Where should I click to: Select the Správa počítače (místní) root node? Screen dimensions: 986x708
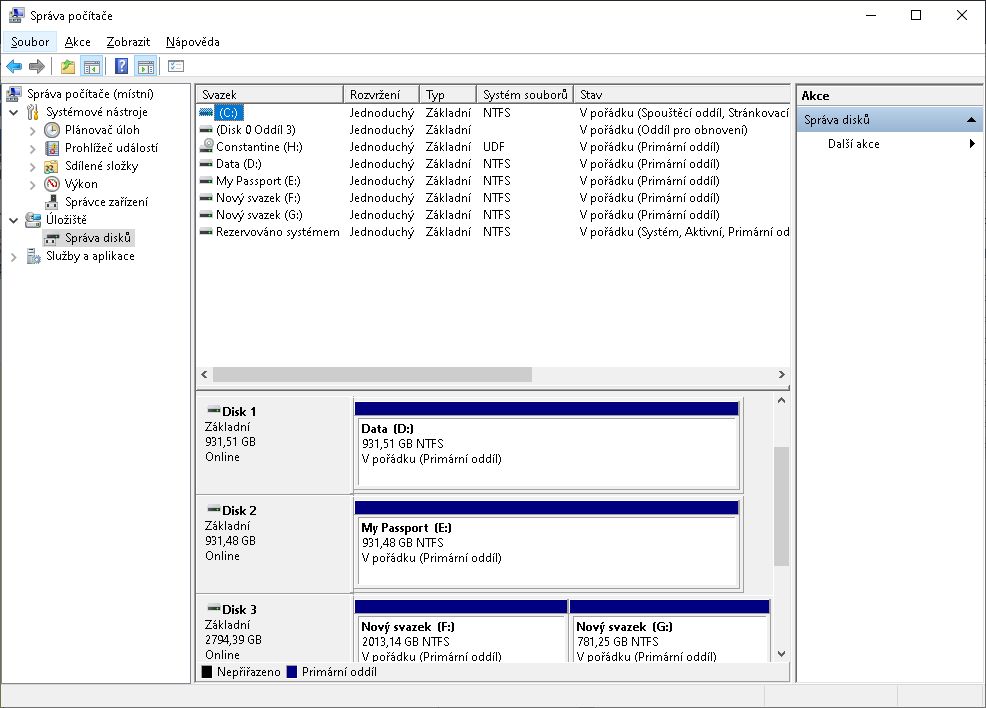[90, 94]
